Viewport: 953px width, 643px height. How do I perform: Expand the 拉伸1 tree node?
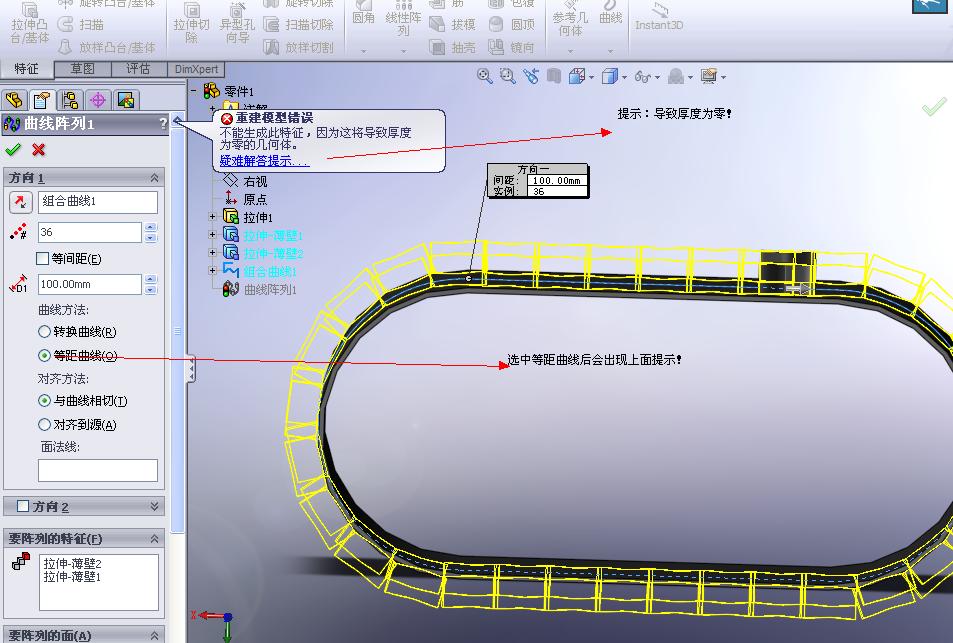click(x=212, y=216)
